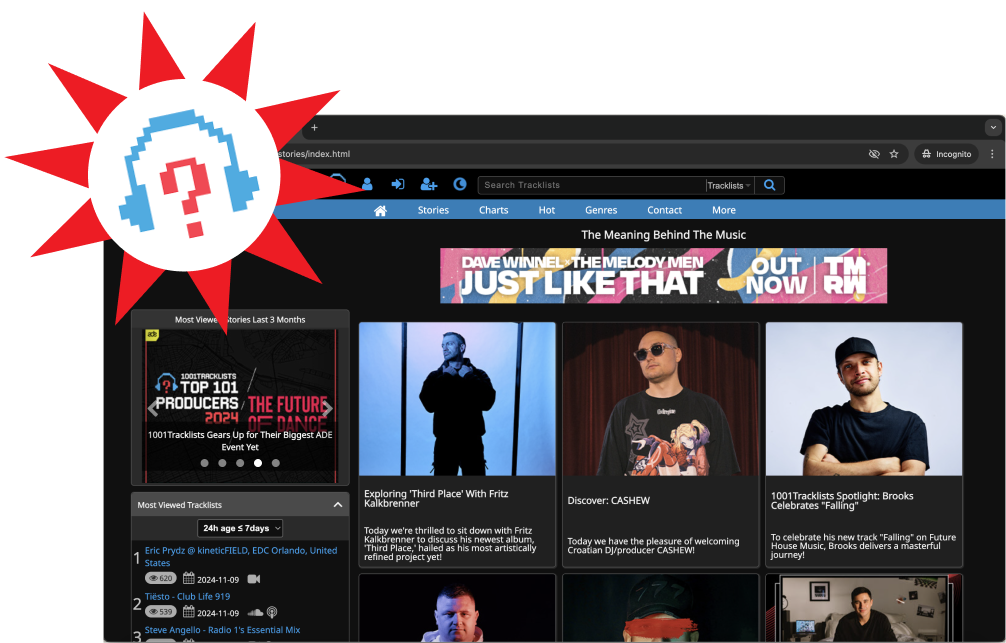Screen dimensions: 1006x643
Task: Click the Most Viewed Stories panel header
Action: [240, 320]
